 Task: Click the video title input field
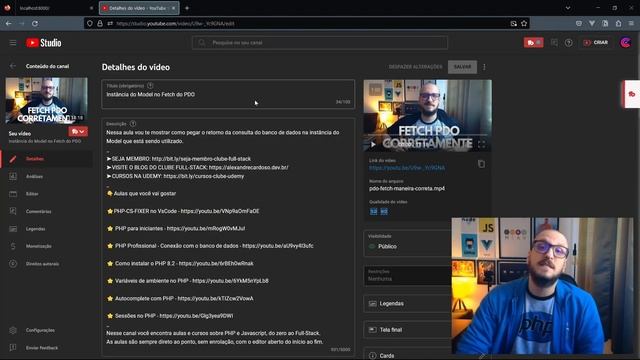pyautogui.click(x=228, y=94)
